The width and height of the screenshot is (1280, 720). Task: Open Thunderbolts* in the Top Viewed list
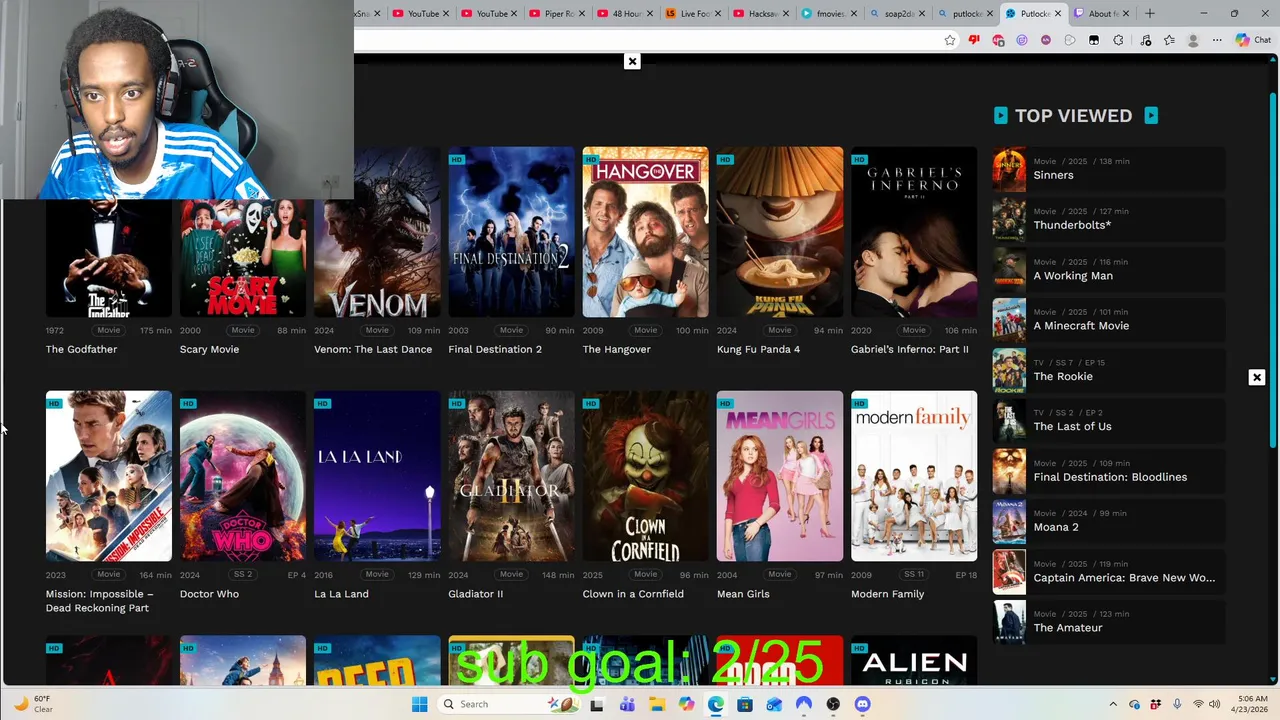pyautogui.click(x=1108, y=220)
